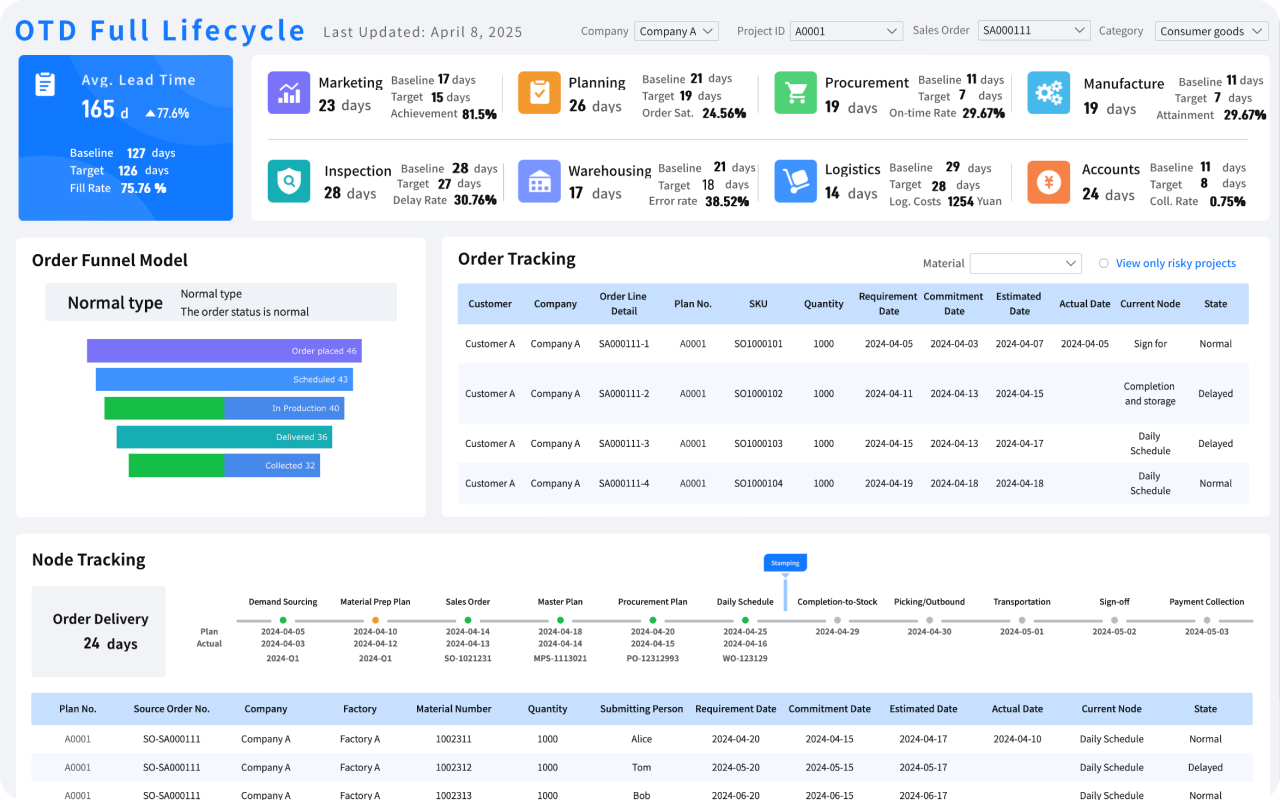Screen dimensions: 1280x800
Task: Open the Sales Order dropdown
Action: point(1033,31)
